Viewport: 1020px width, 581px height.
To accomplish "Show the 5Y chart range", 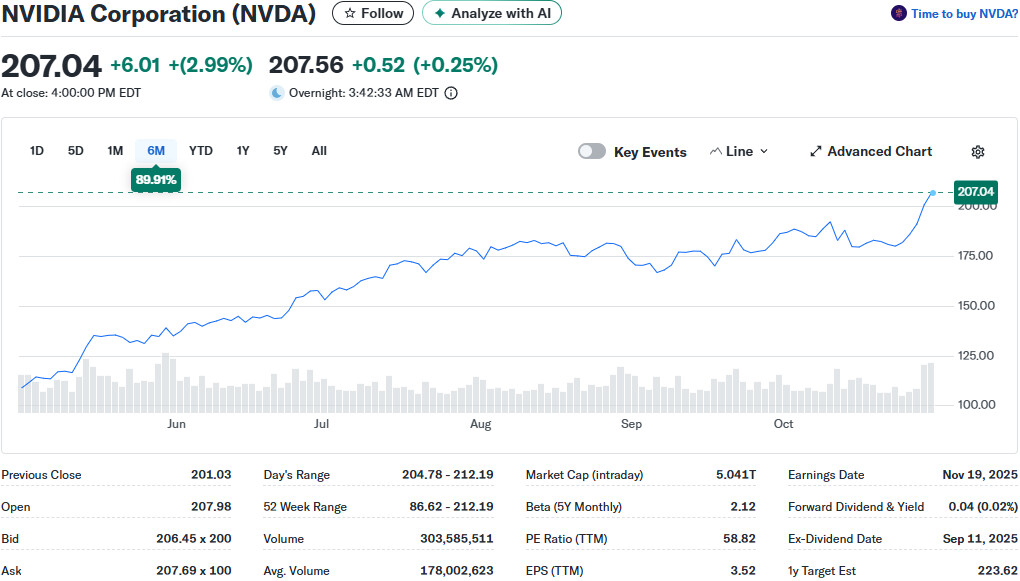I will pos(280,151).
